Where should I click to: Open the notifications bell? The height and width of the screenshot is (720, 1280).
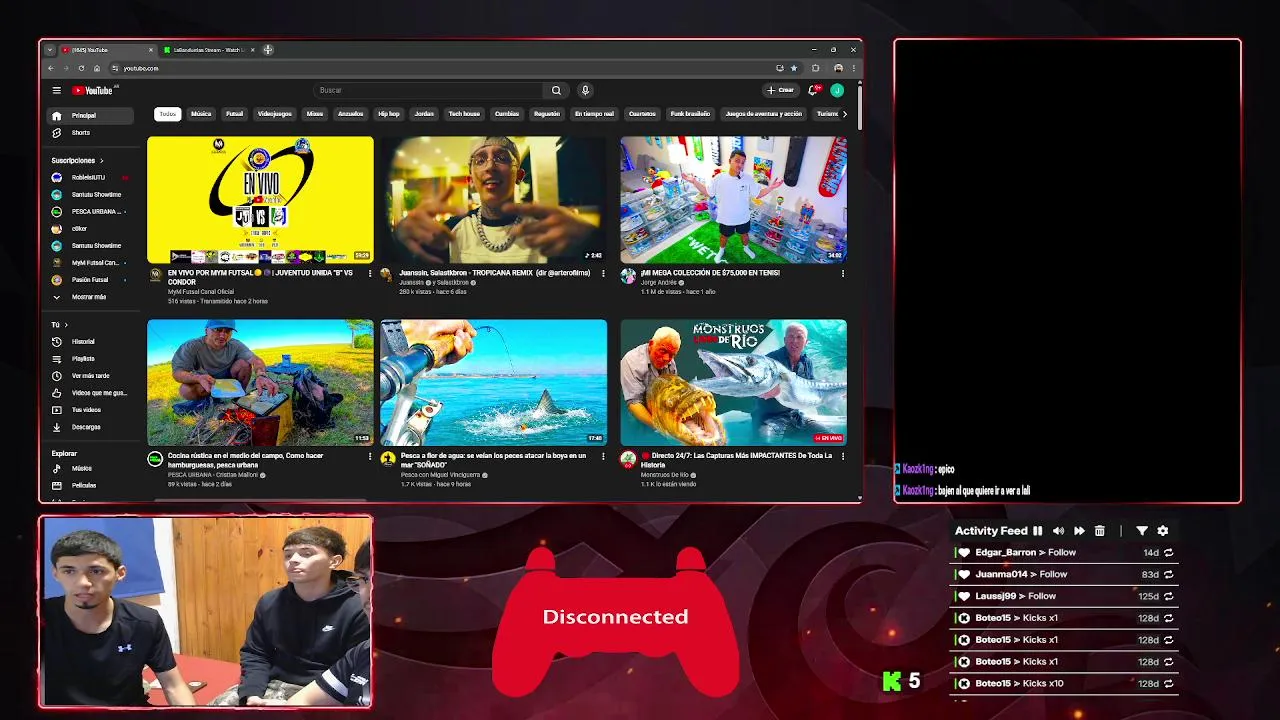point(813,90)
